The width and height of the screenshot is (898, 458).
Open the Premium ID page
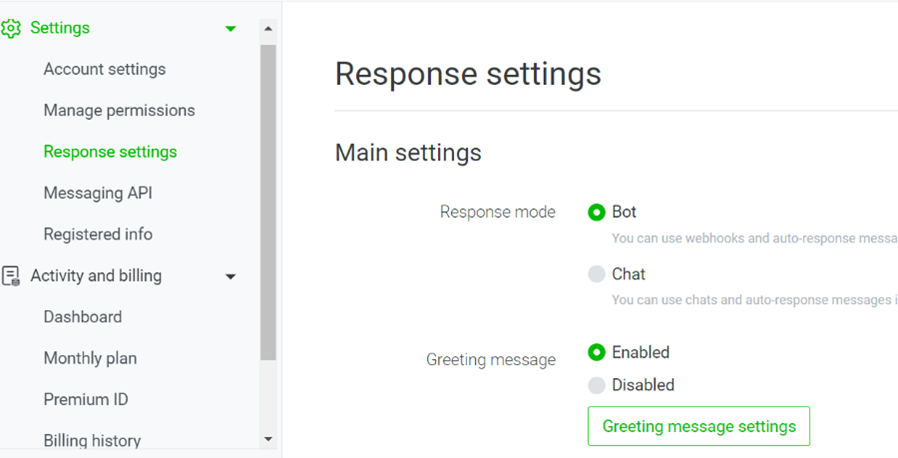click(86, 399)
